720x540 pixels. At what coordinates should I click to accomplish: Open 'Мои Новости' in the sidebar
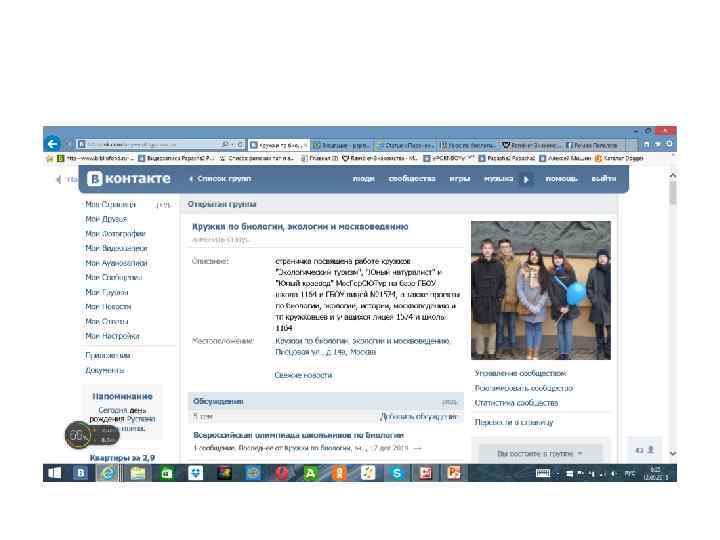pyautogui.click(x=108, y=307)
